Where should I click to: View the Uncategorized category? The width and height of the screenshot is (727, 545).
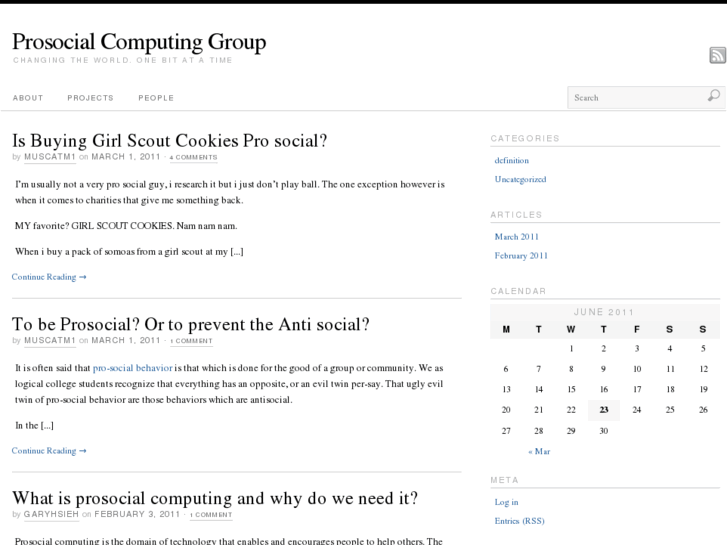520,179
